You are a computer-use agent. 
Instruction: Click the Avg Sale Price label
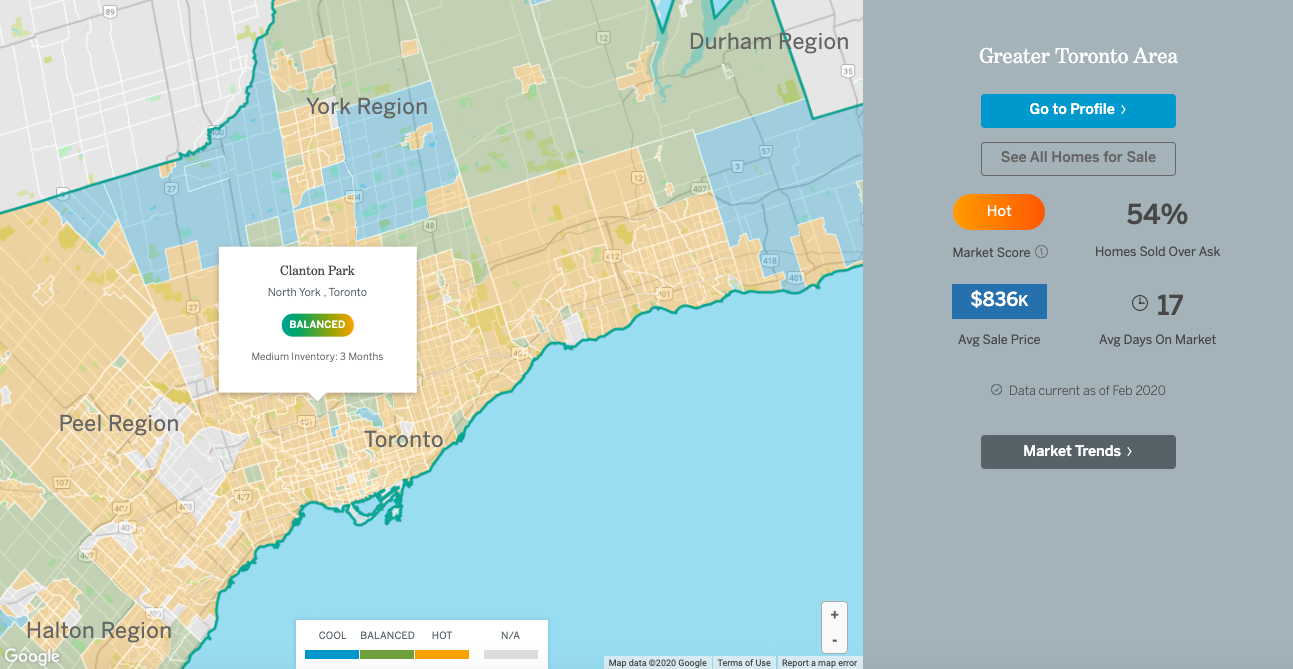999,340
